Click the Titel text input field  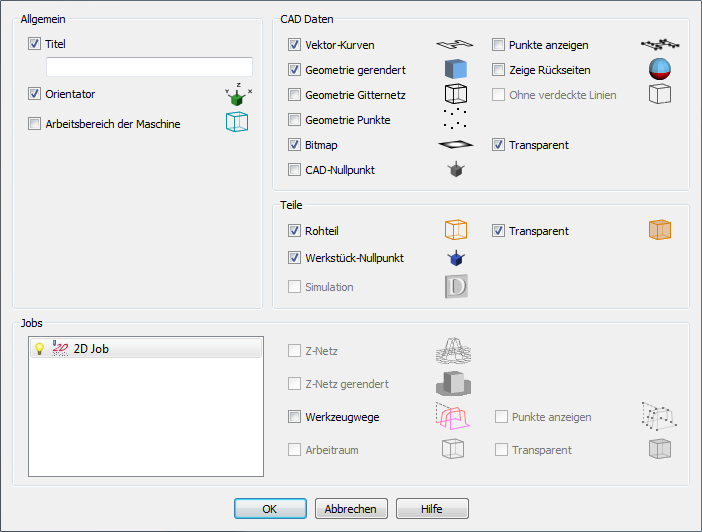click(150, 67)
